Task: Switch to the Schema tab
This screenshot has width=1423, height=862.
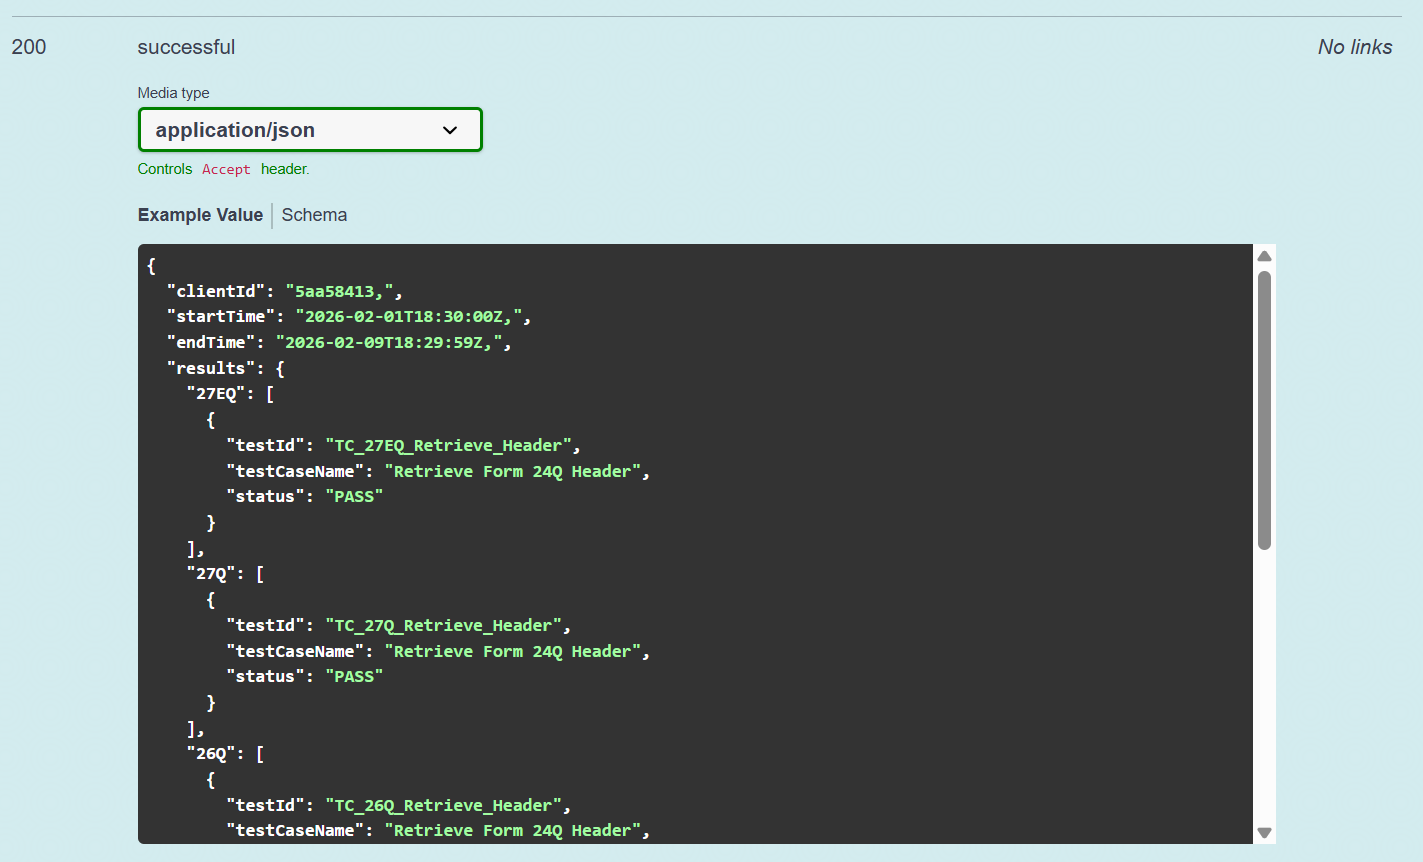Action: point(314,215)
